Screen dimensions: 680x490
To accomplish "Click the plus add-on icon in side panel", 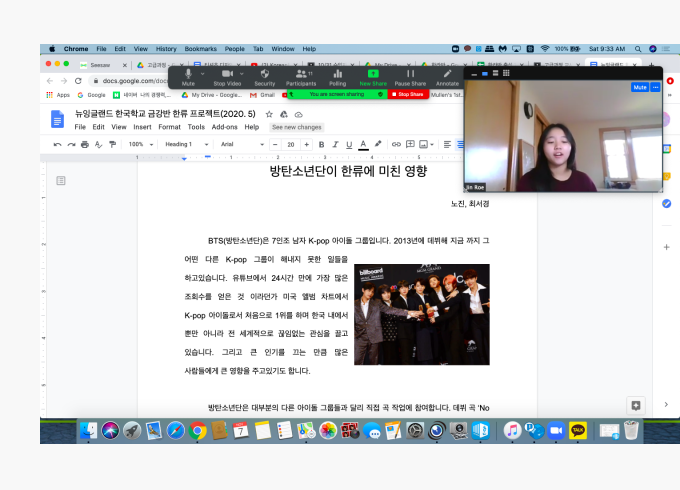I will click(x=667, y=247).
